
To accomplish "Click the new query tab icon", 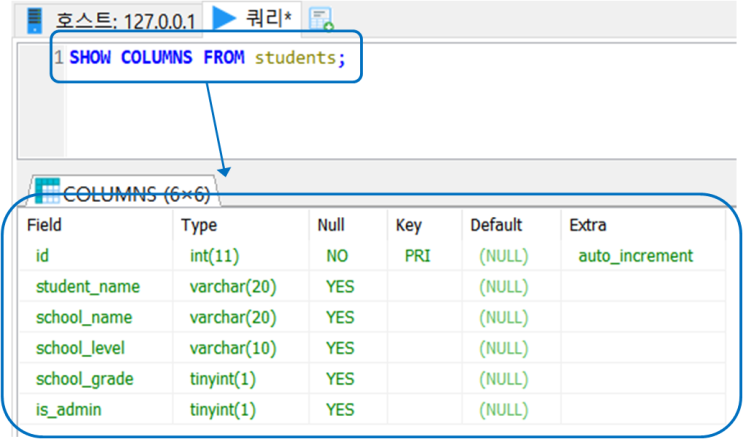I will coord(321,19).
